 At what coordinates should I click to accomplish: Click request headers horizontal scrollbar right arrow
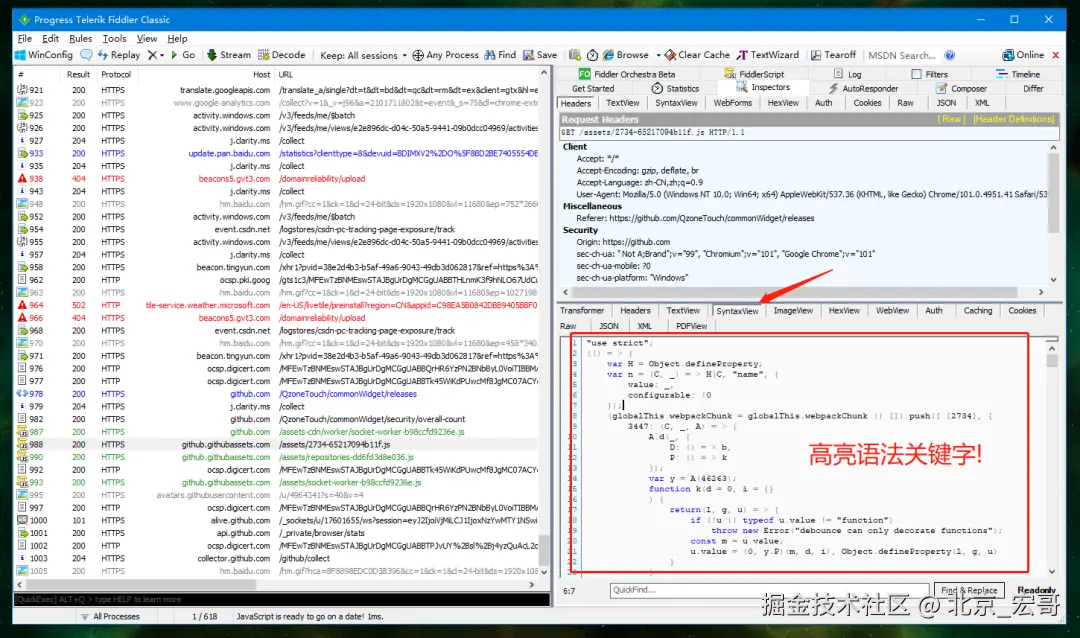tap(1041, 292)
